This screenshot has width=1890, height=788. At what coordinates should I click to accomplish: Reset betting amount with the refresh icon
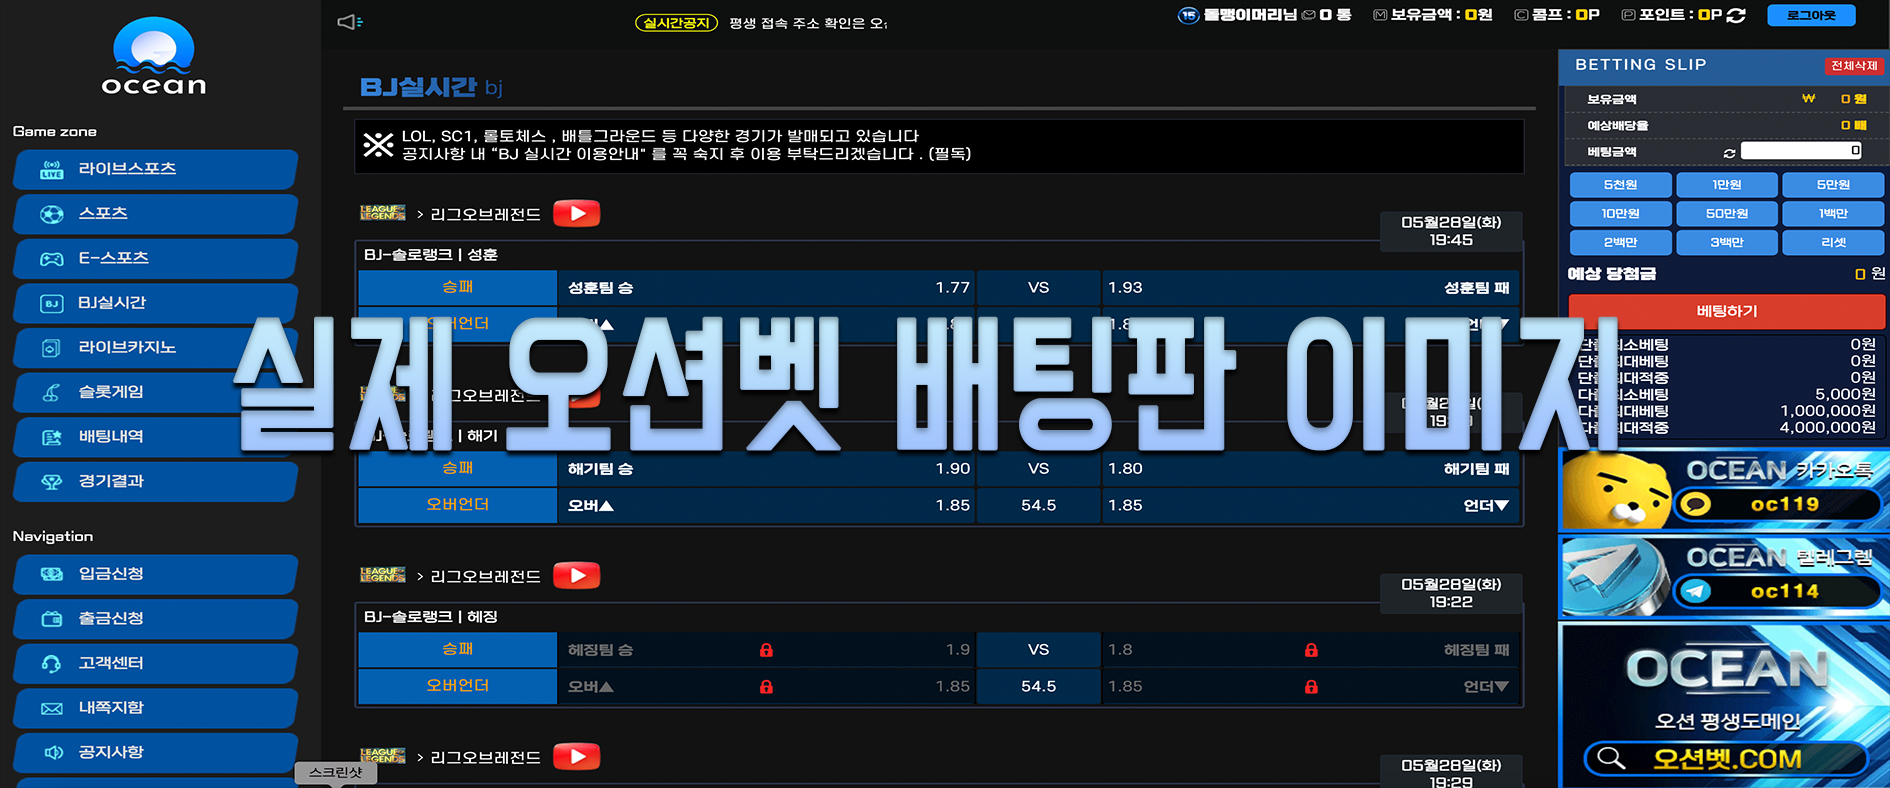(1729, 153)
